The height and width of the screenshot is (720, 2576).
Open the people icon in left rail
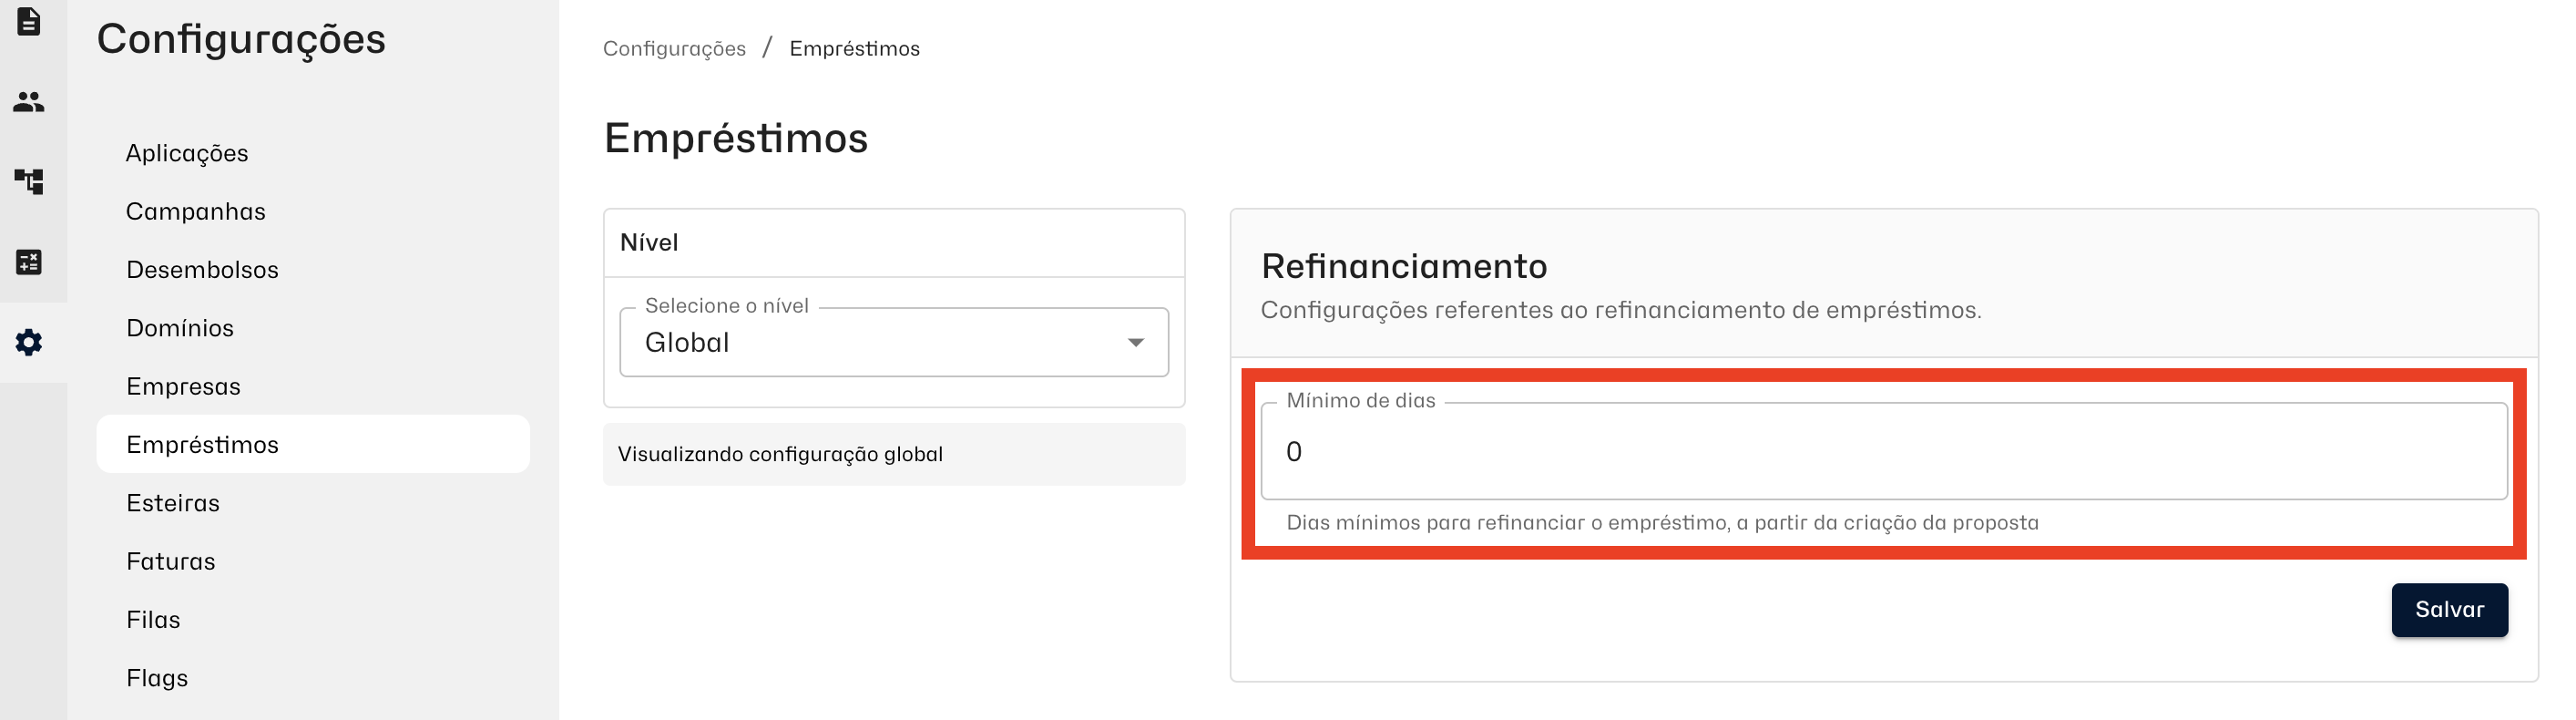29,101
